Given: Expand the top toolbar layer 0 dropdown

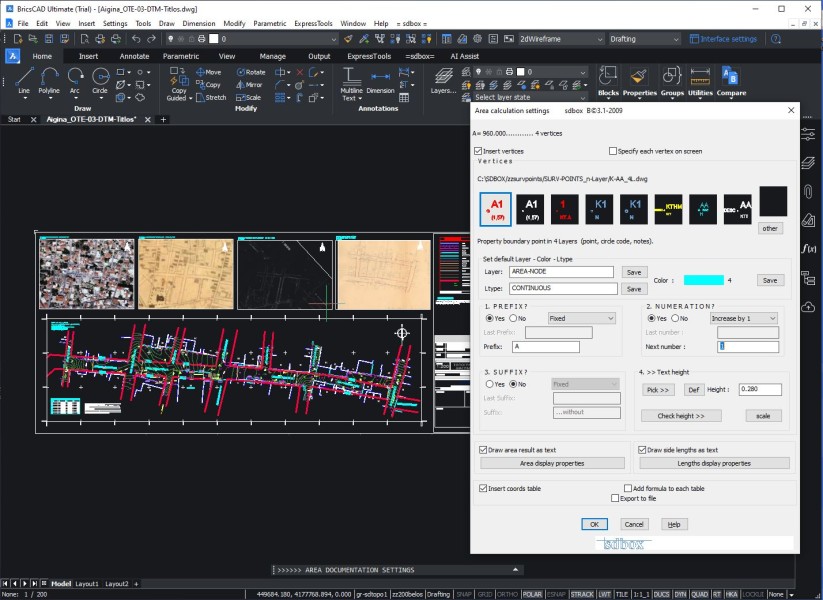Looking at the screenshot, I should pos(334,39).
